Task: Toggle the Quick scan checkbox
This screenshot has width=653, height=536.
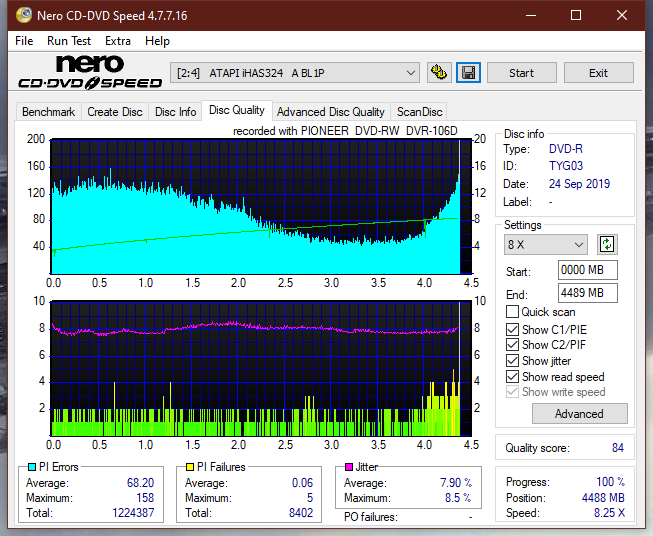Action: point(512,312)
